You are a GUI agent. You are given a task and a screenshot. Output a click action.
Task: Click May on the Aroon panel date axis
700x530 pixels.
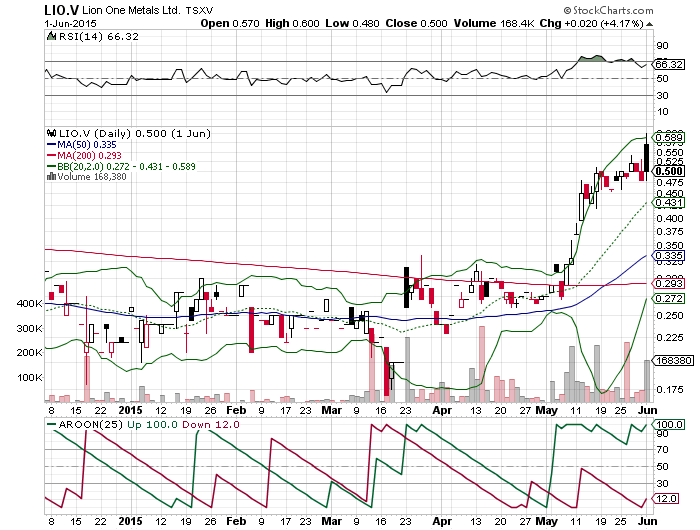[x=546, y=521]
